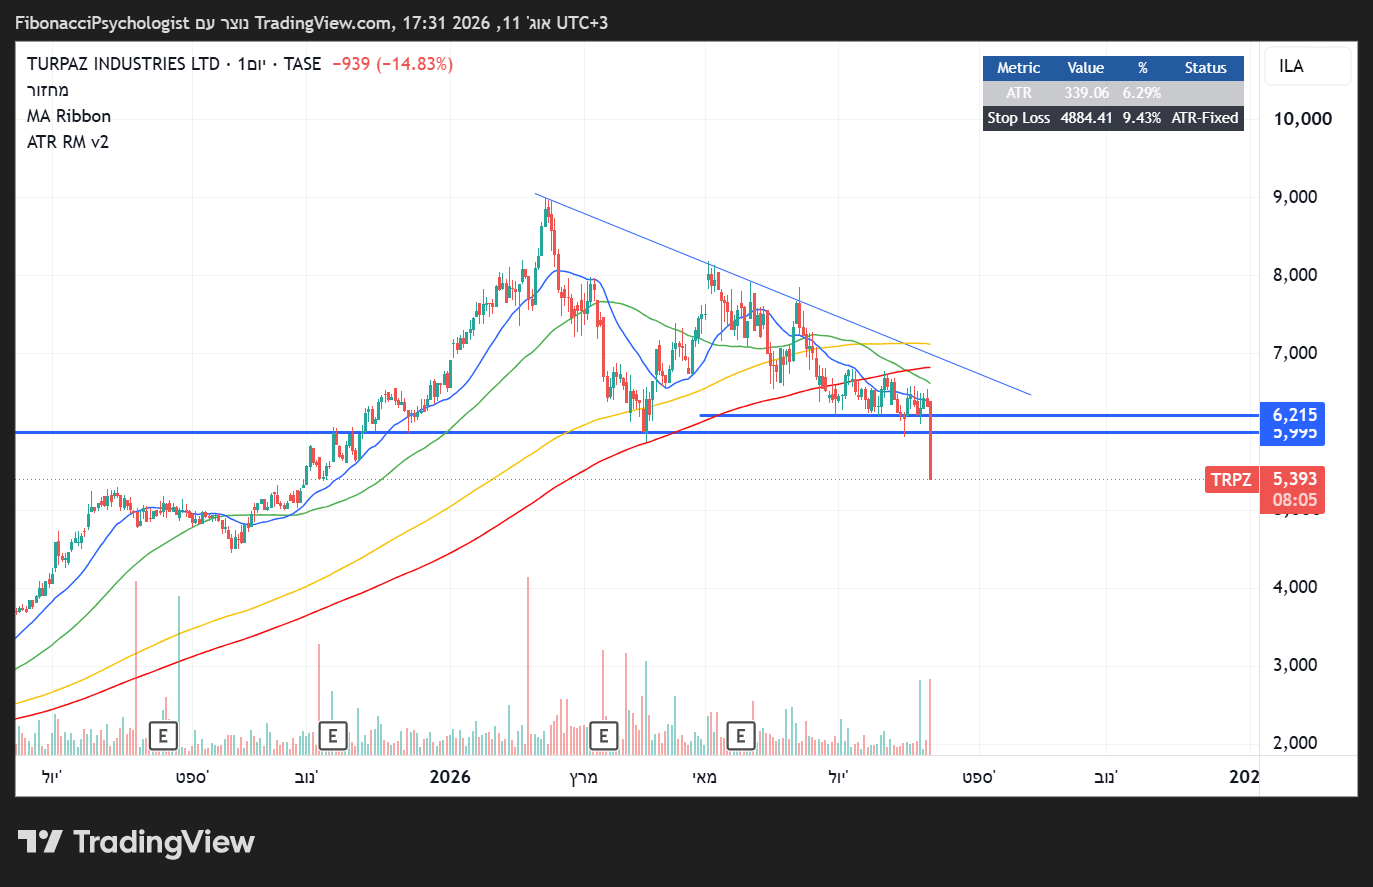Click the 7,000 price axis label
This screenshot has width=1373, height=887.
(1295, 353)
